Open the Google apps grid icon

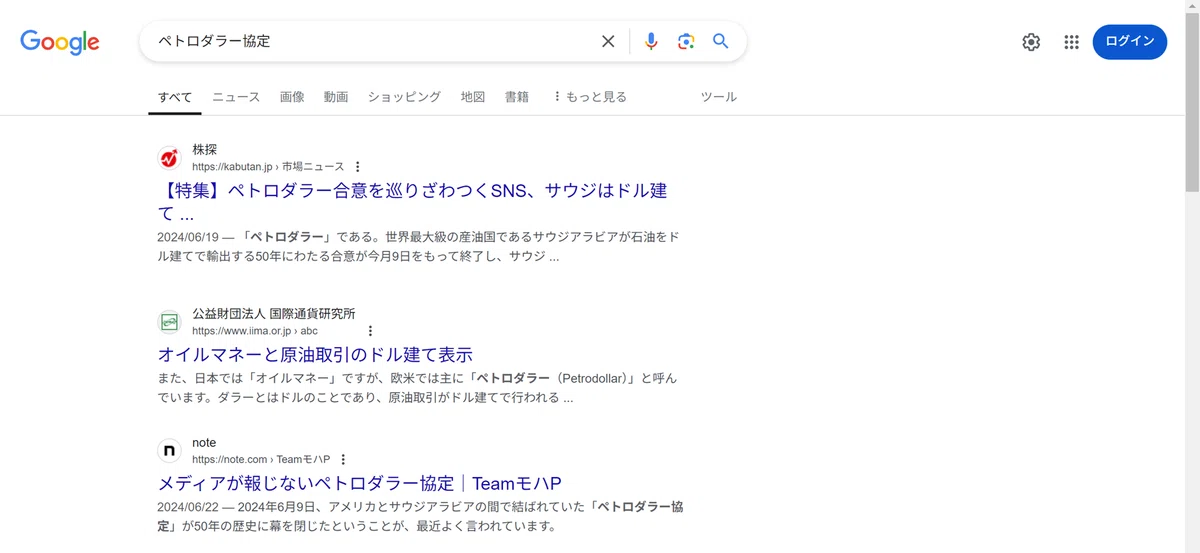[x=1072, y=42]
